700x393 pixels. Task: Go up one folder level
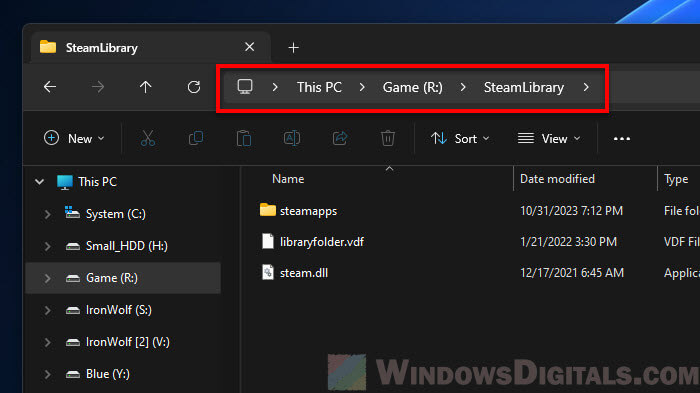click(146, 87)
